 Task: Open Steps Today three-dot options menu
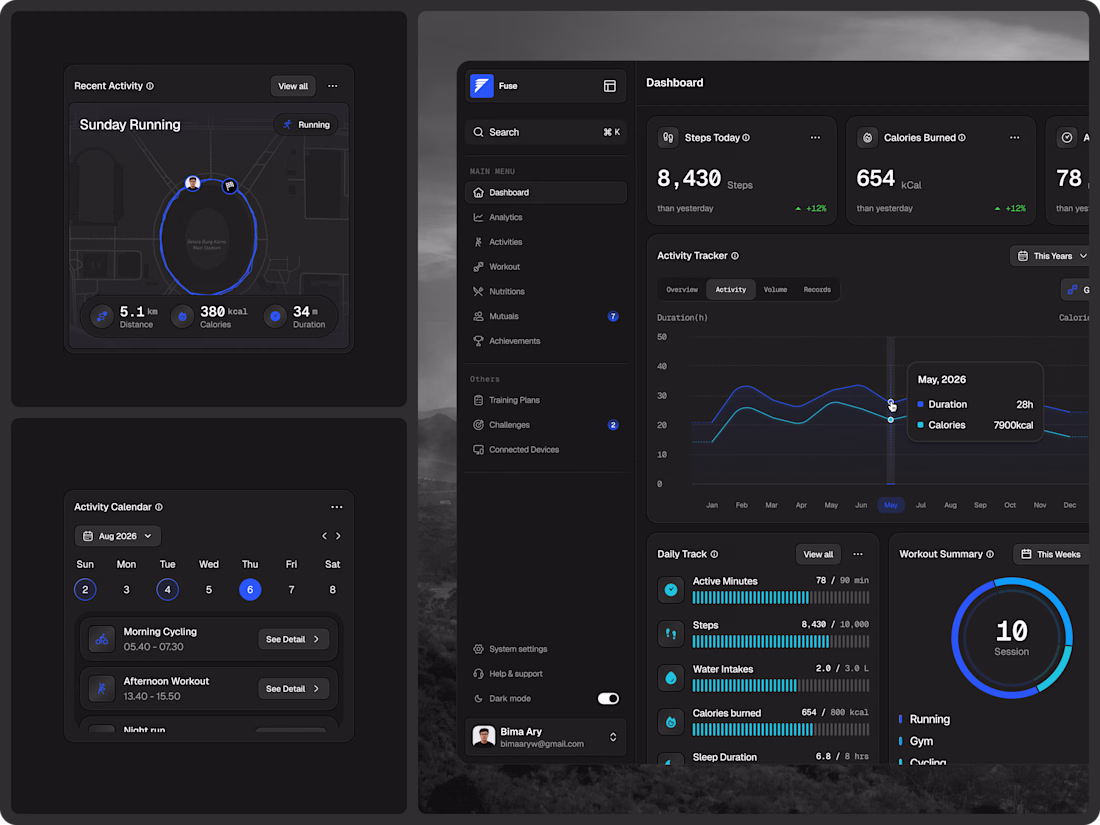click(x=815, y=138)
